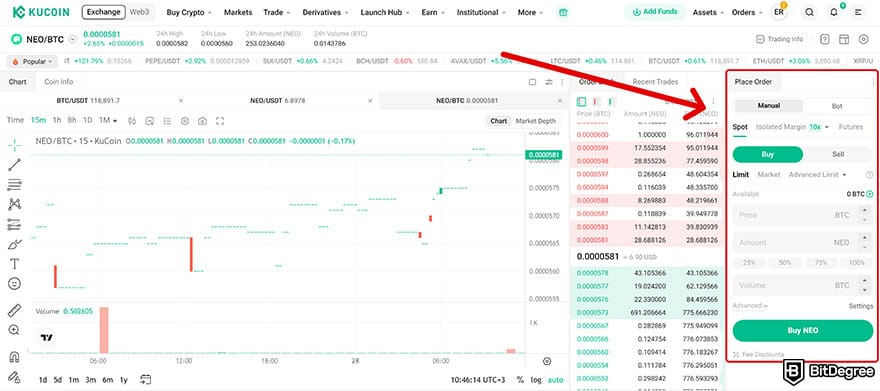
Task: Switch to Recent Trades tab
Action: click(655, 82)
